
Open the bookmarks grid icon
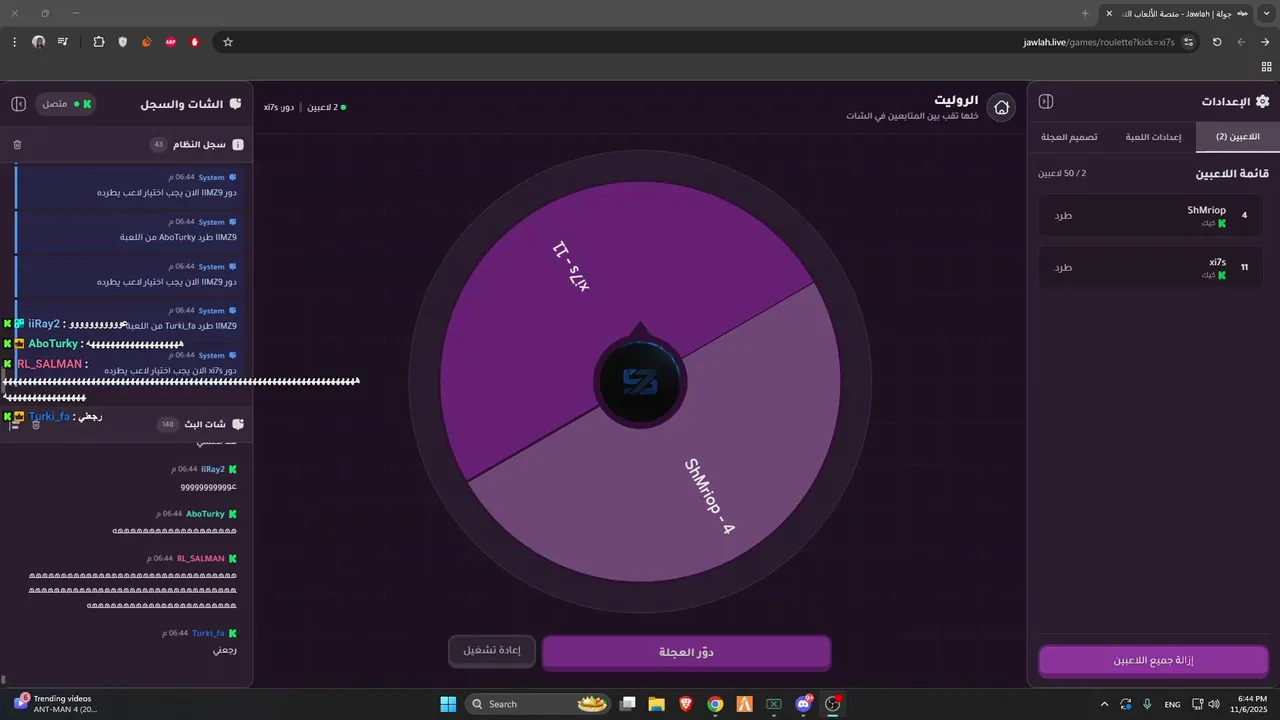[1266, 66]
